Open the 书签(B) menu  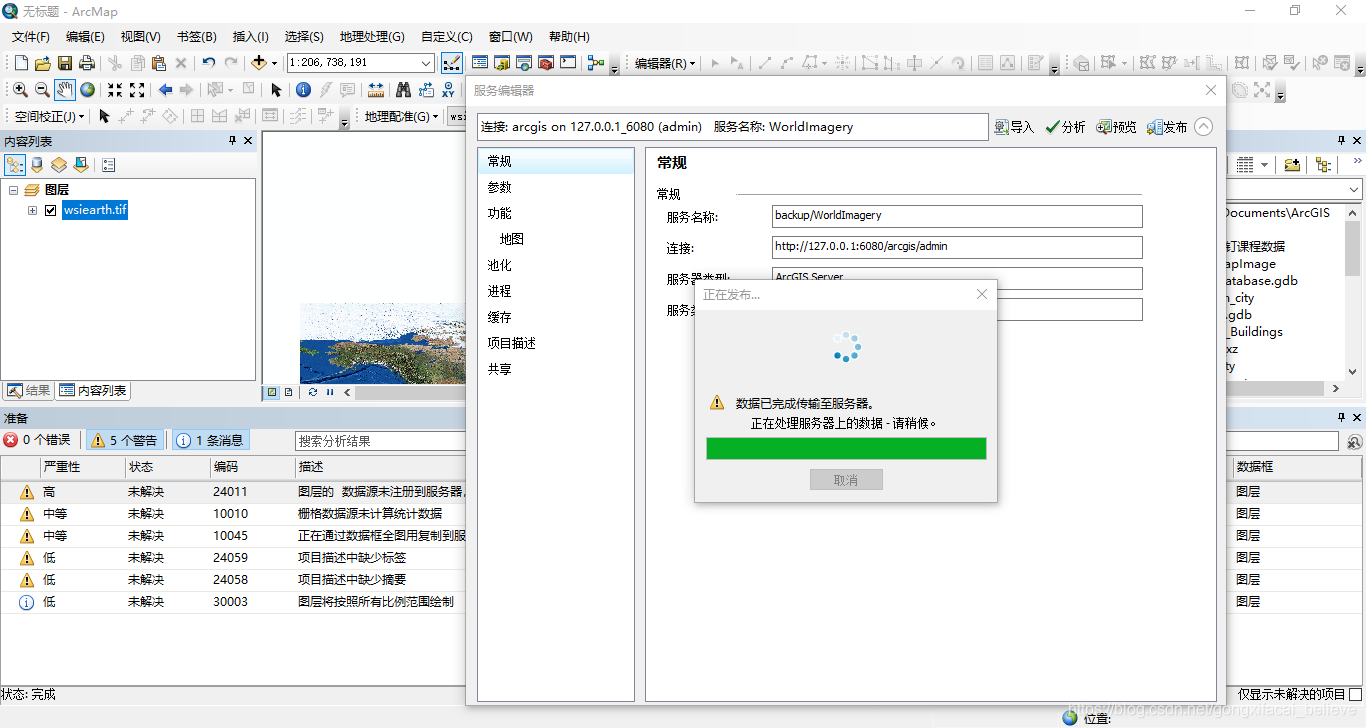(x=196, y=36)
